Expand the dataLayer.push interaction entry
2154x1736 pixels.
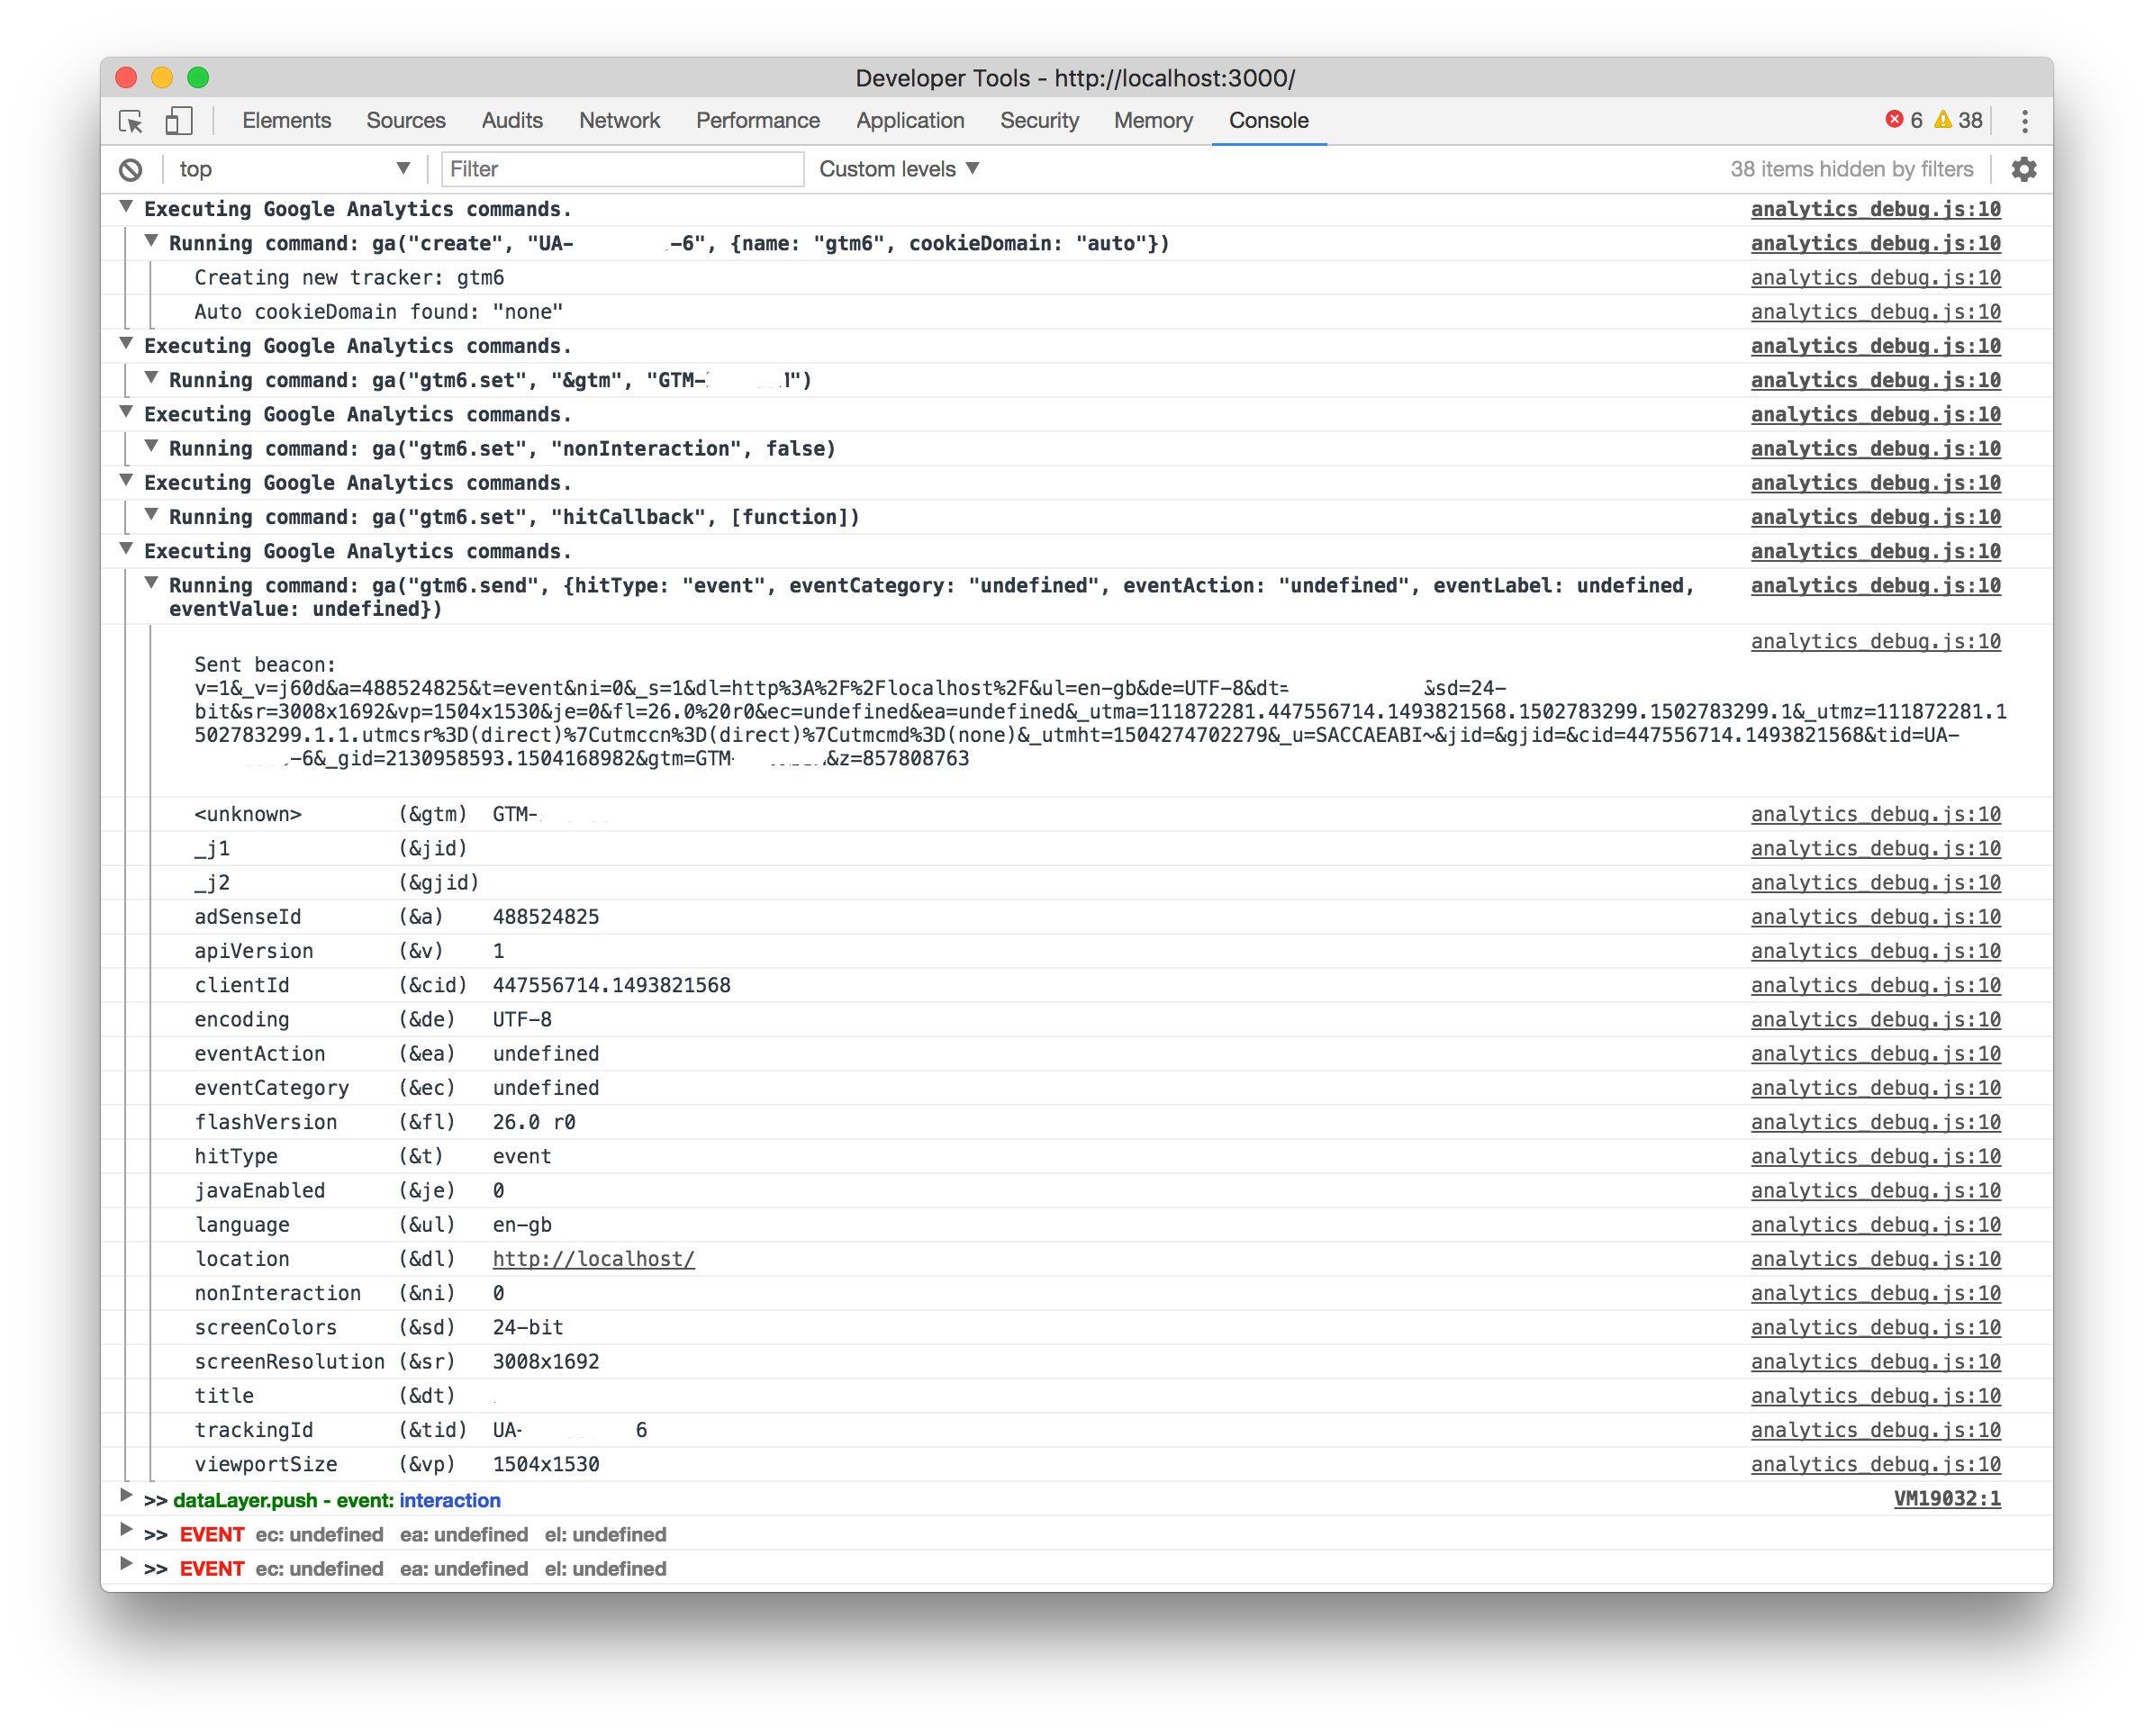pos(126,1497)
